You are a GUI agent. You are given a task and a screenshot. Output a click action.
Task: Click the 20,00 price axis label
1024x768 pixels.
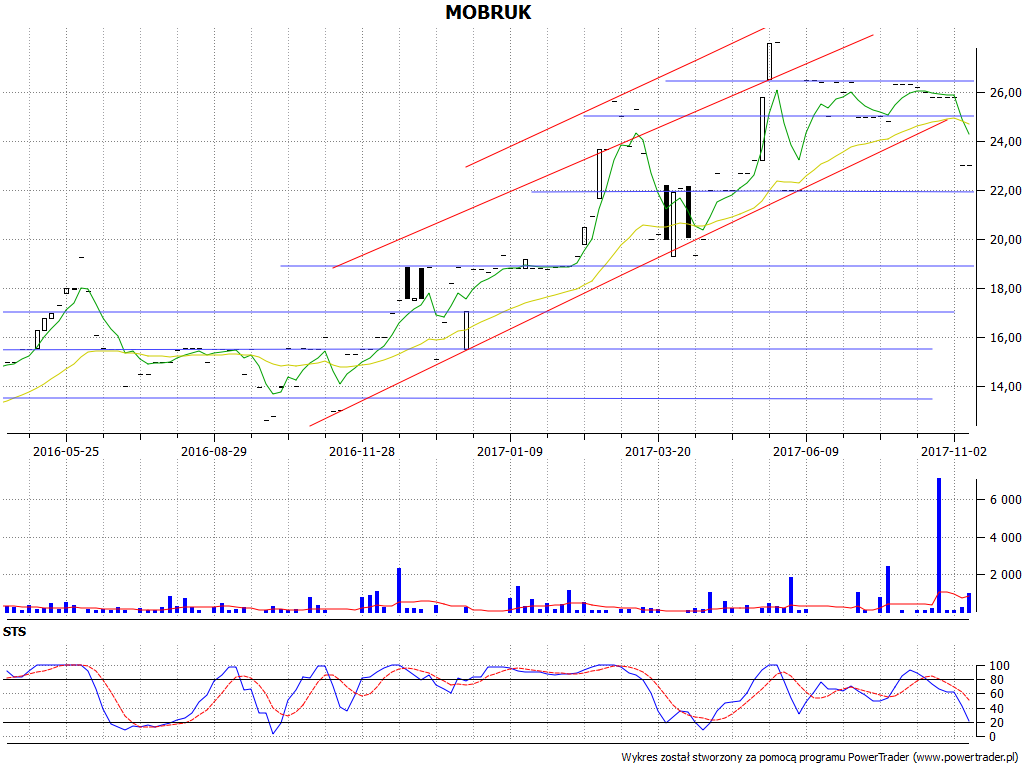pos(1006,240)
